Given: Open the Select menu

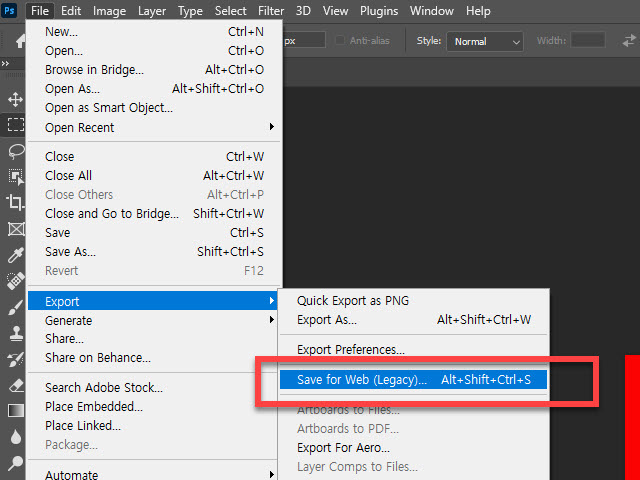Looking at the screenshot, I should 231,11.
